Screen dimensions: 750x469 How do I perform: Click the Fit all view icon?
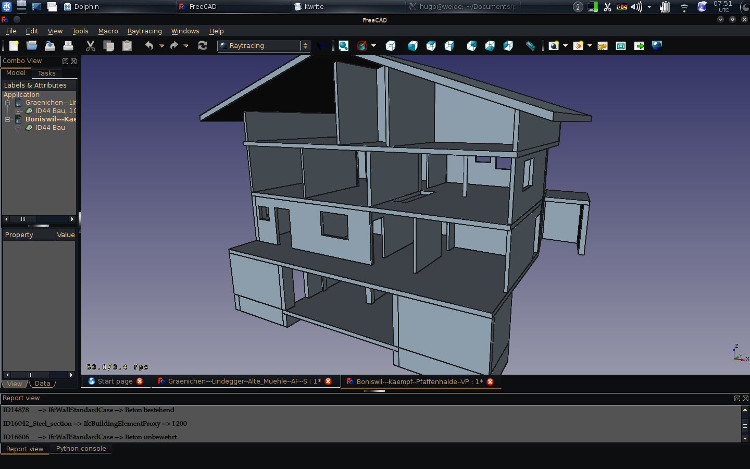pos(344,46)
